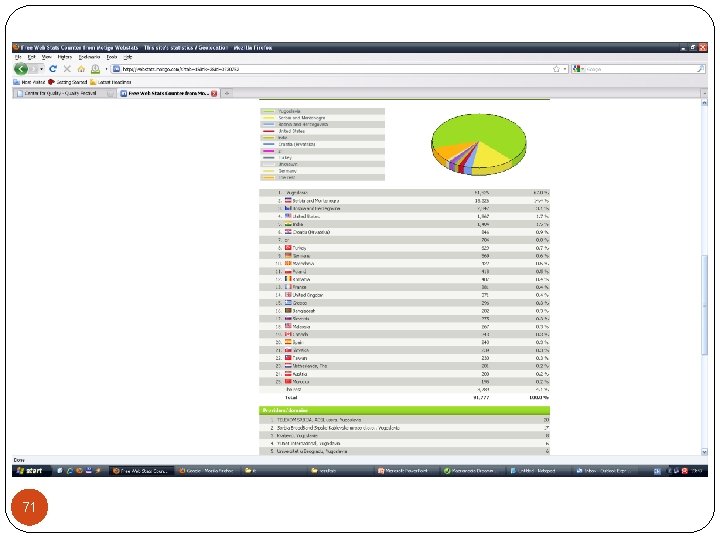The height and width of the screenshot is (540, 720).
Task: Open the History menu
Action: [x=65, y=57]
